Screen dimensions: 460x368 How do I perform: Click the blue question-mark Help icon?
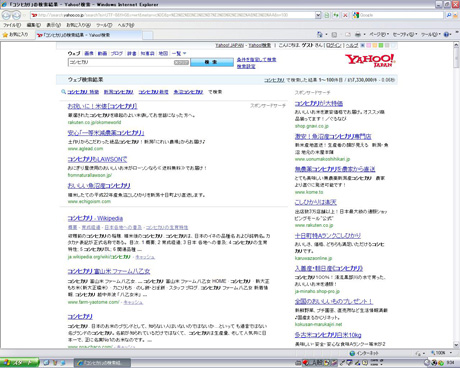(x=446, y=34)
